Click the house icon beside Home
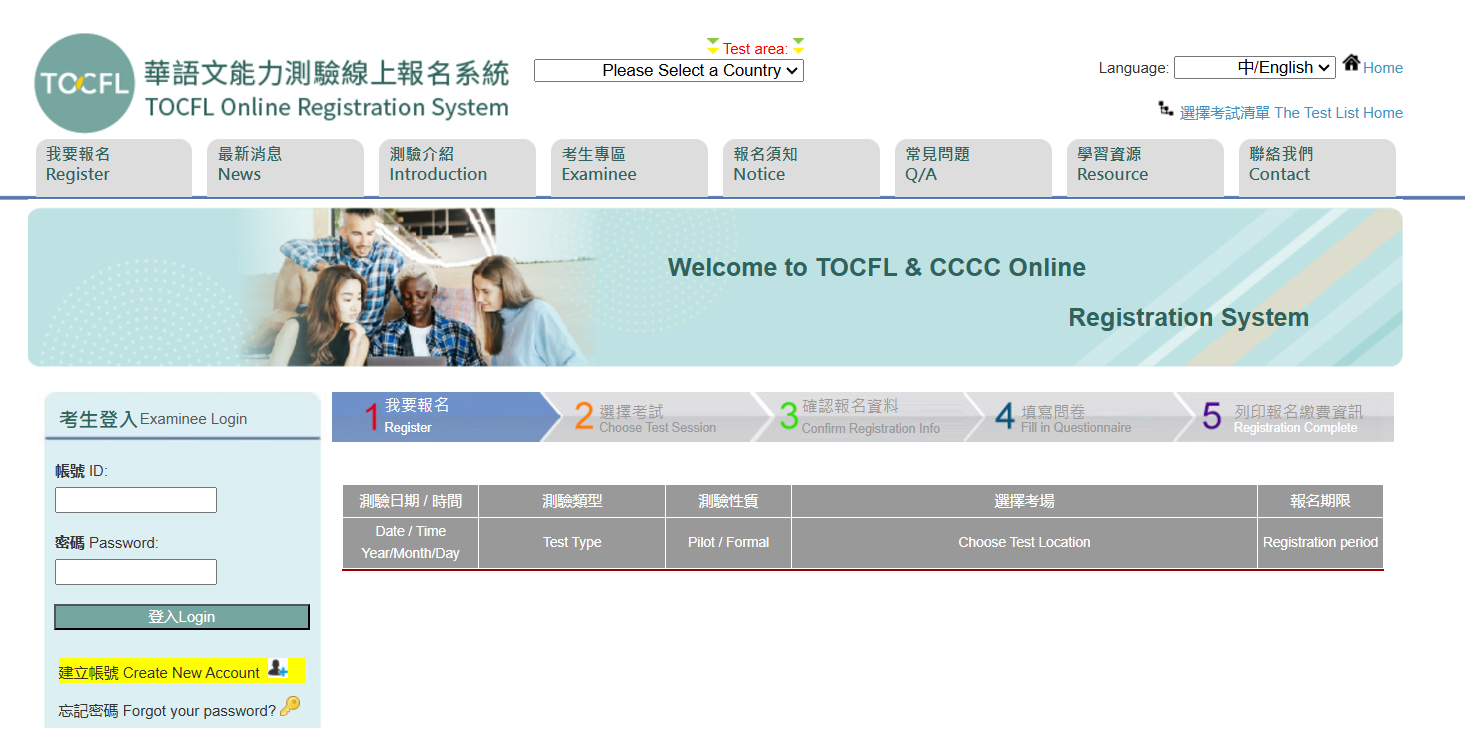1465x740 pixels. (x=1351, y=63)
